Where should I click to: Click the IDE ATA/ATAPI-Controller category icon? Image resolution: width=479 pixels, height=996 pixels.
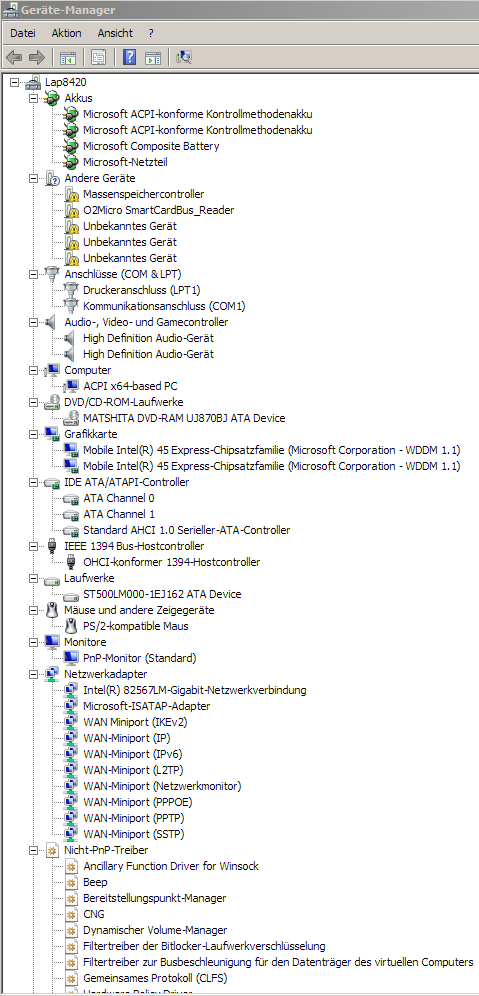(x=53, y=482)
